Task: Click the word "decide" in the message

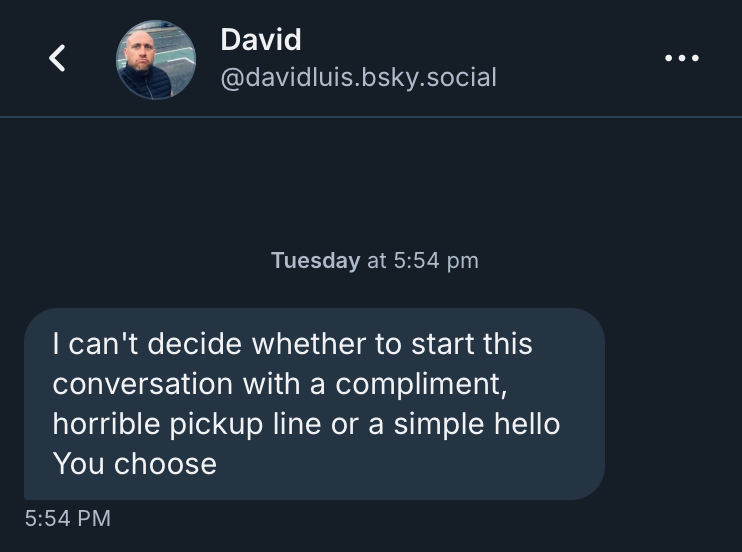Action: (197, 344)
